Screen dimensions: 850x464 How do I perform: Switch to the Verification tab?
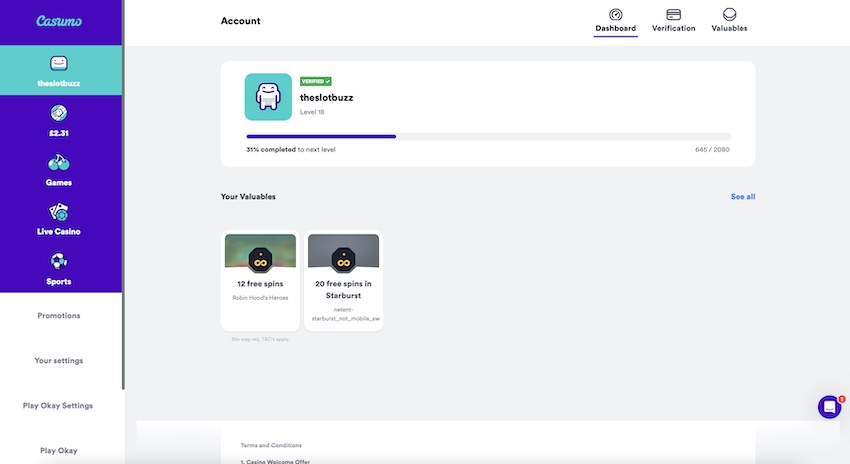coord(673,21)
